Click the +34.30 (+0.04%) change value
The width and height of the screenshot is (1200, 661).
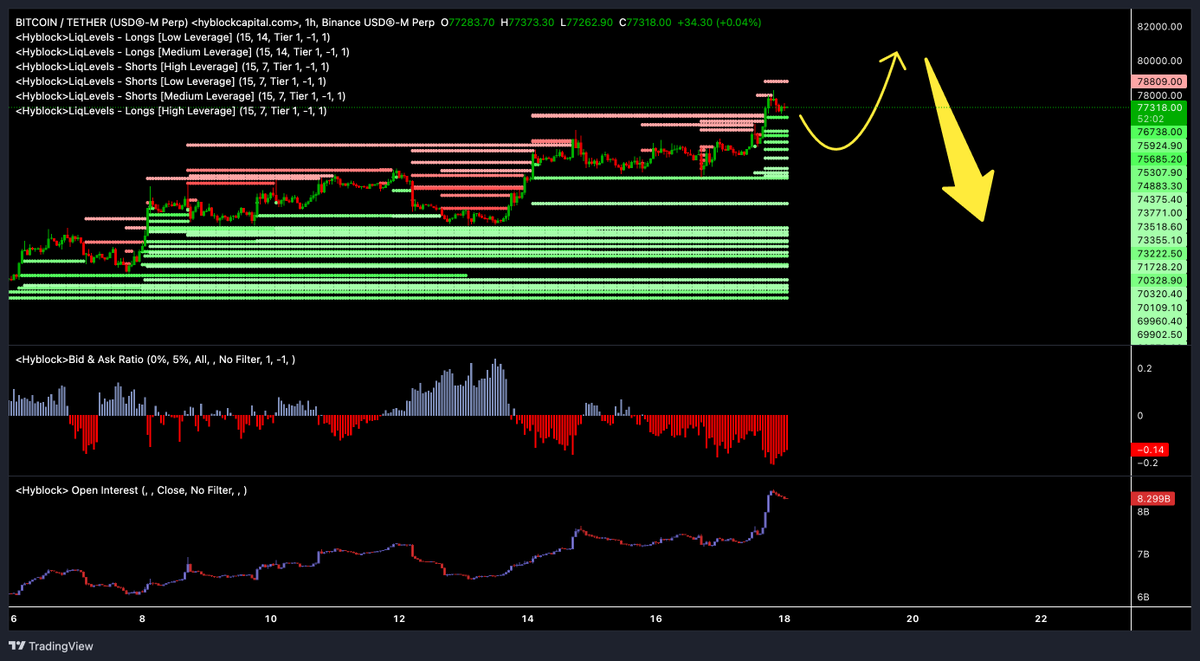(720, 20)
